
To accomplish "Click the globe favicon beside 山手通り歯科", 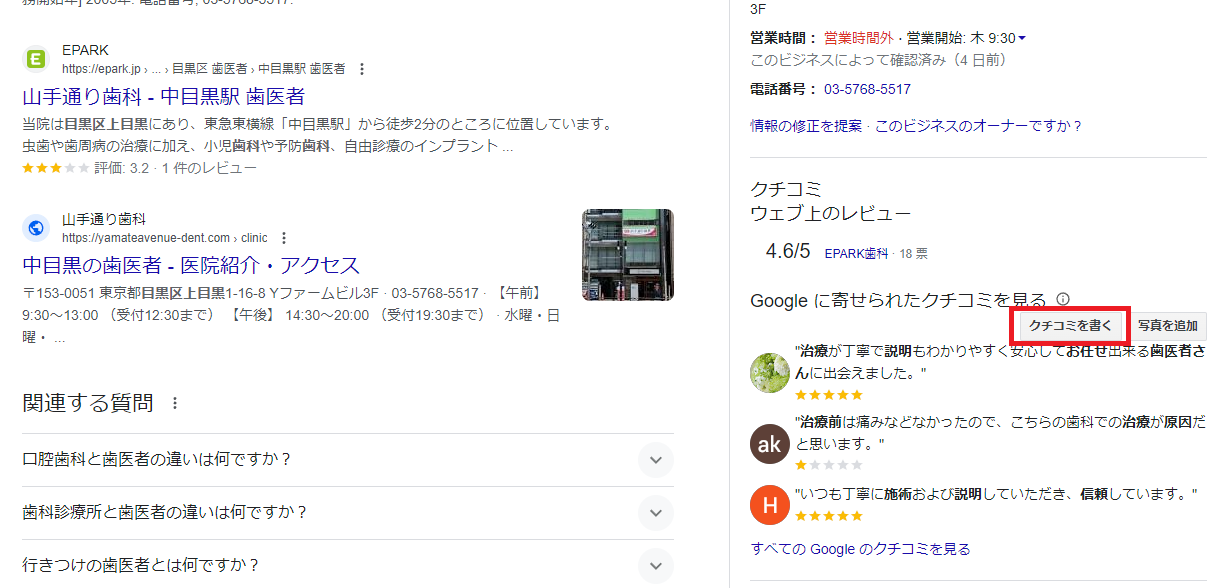I will (x=36, y=227).
